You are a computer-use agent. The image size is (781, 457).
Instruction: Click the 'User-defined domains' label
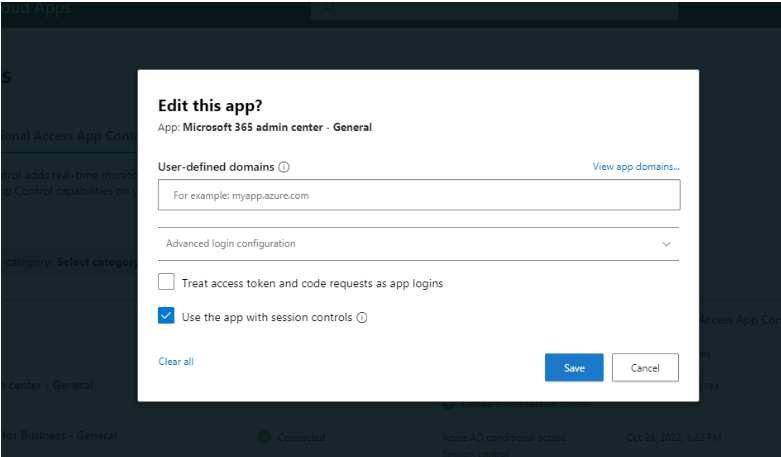[216, 167]
